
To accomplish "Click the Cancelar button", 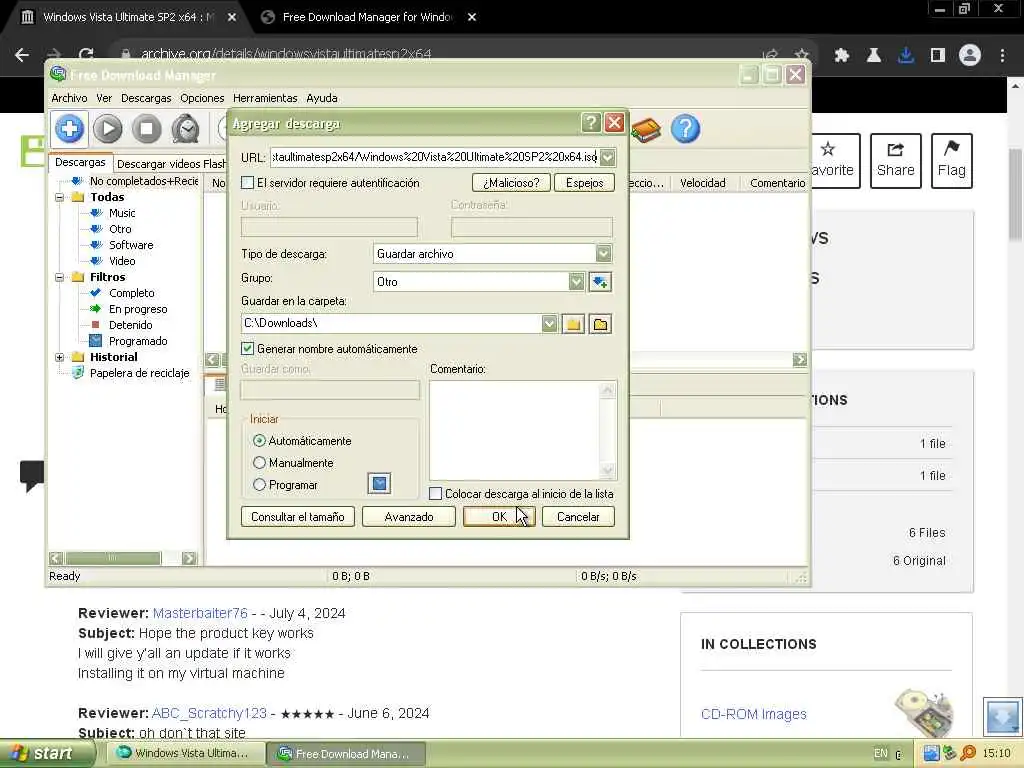I will (x=578, y=517).
